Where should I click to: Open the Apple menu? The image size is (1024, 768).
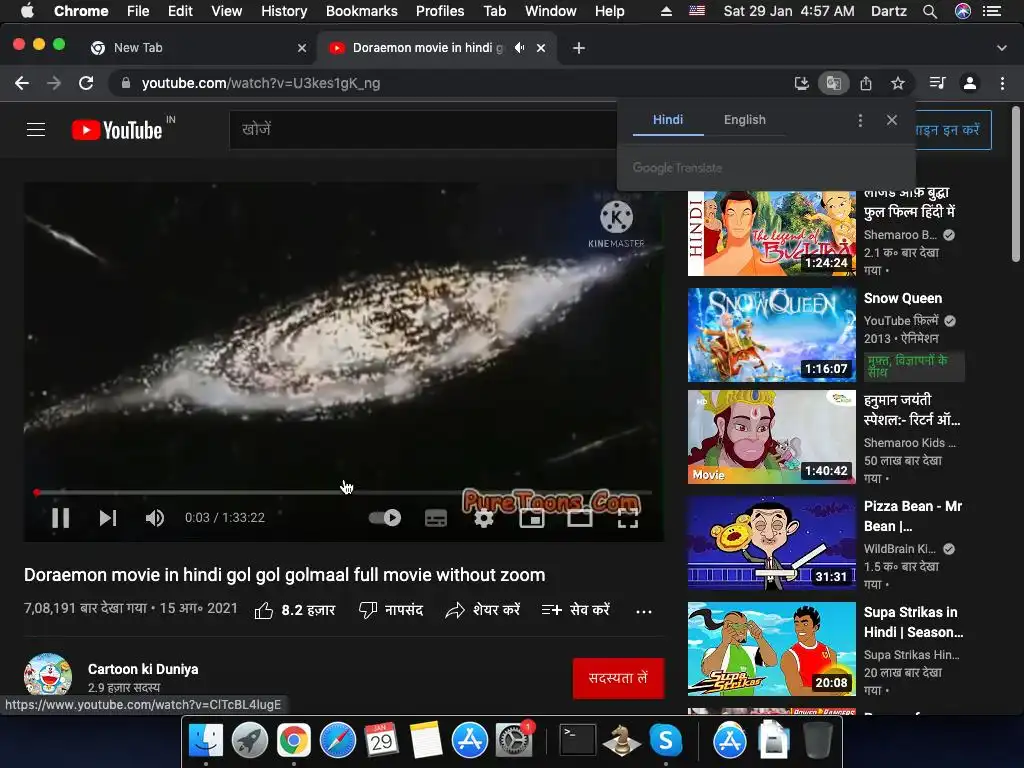[27, 11]
